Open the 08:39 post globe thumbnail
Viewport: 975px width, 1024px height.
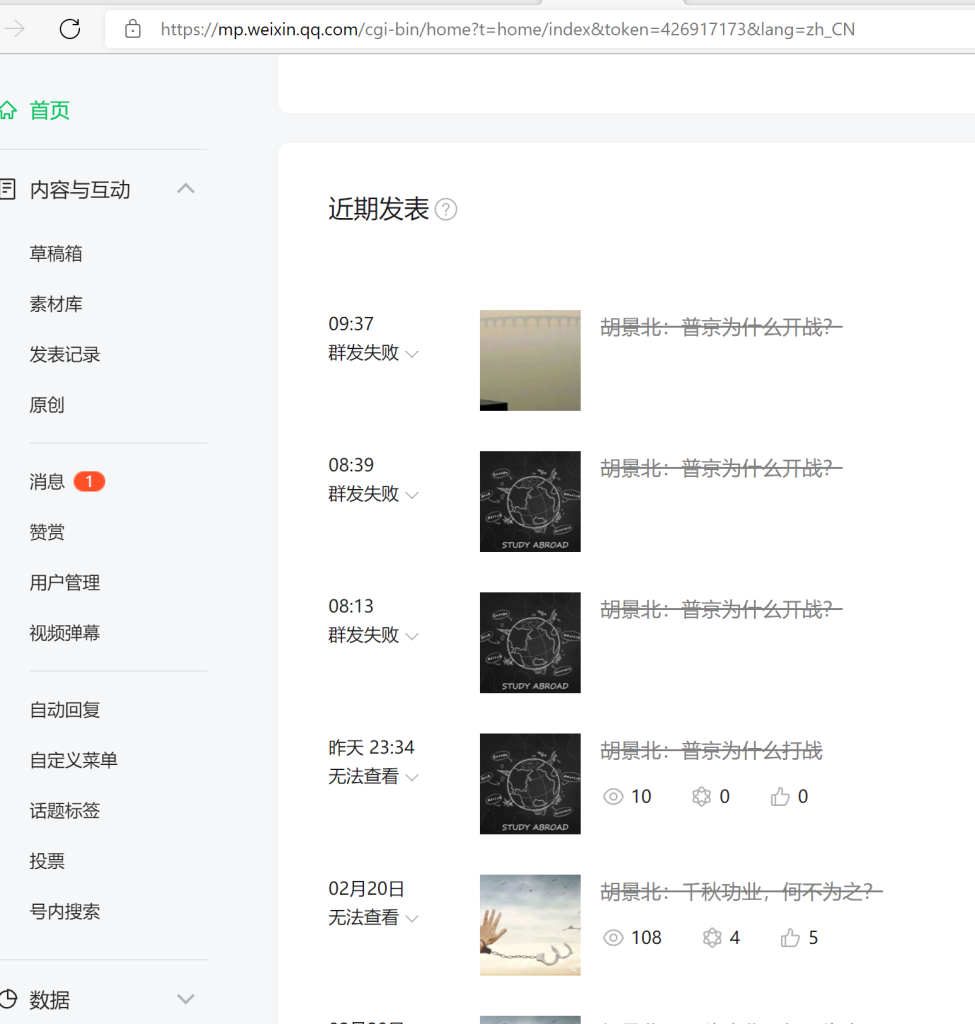click(x=530, y=502)
